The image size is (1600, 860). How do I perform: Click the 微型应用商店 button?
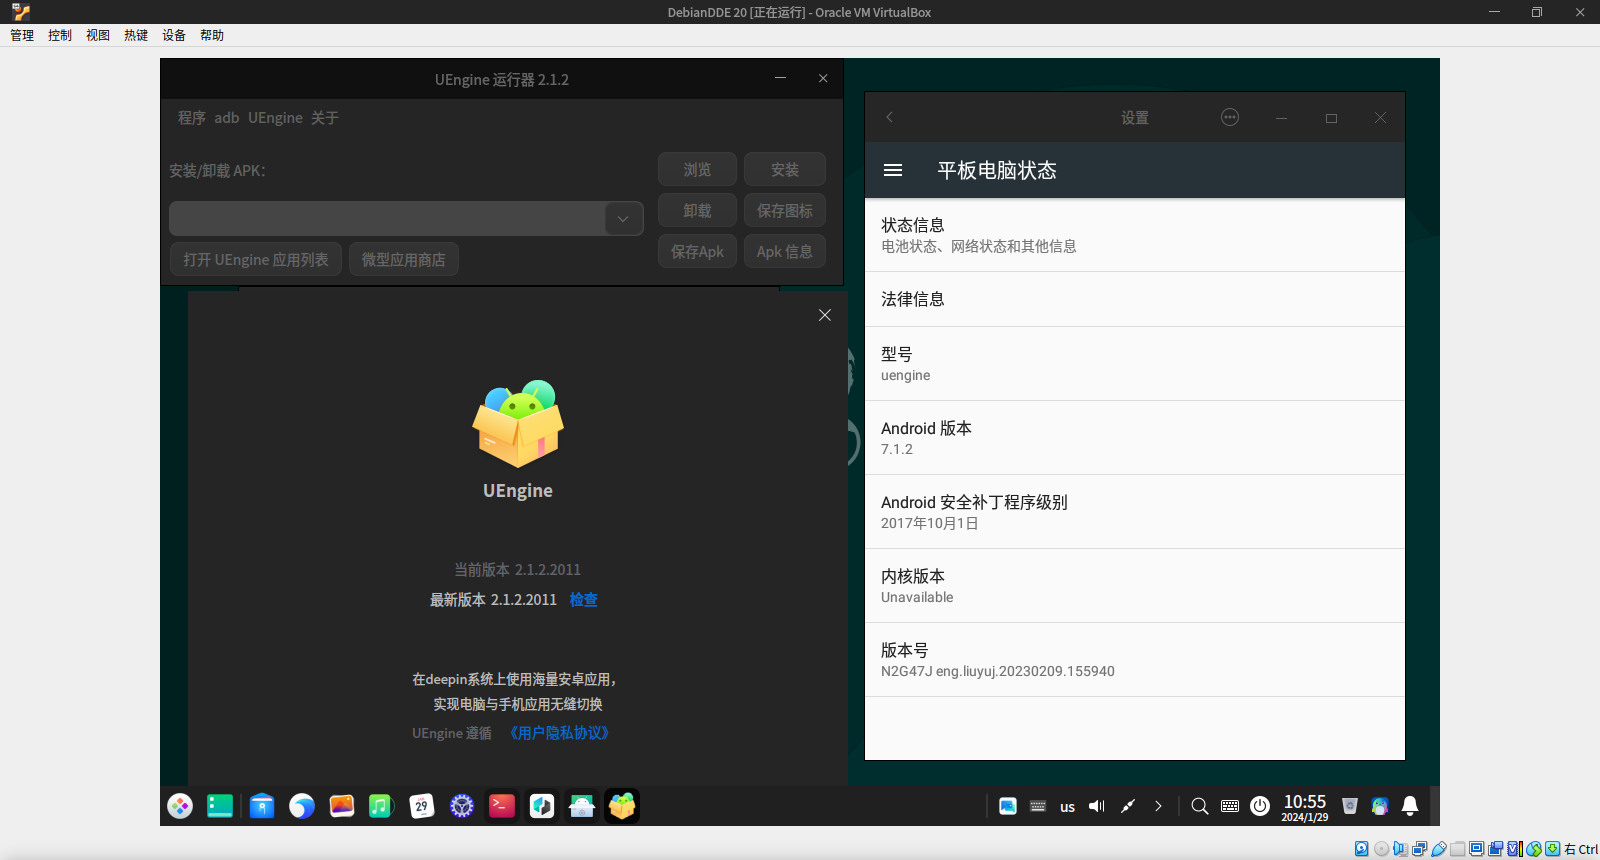point(404,260)
